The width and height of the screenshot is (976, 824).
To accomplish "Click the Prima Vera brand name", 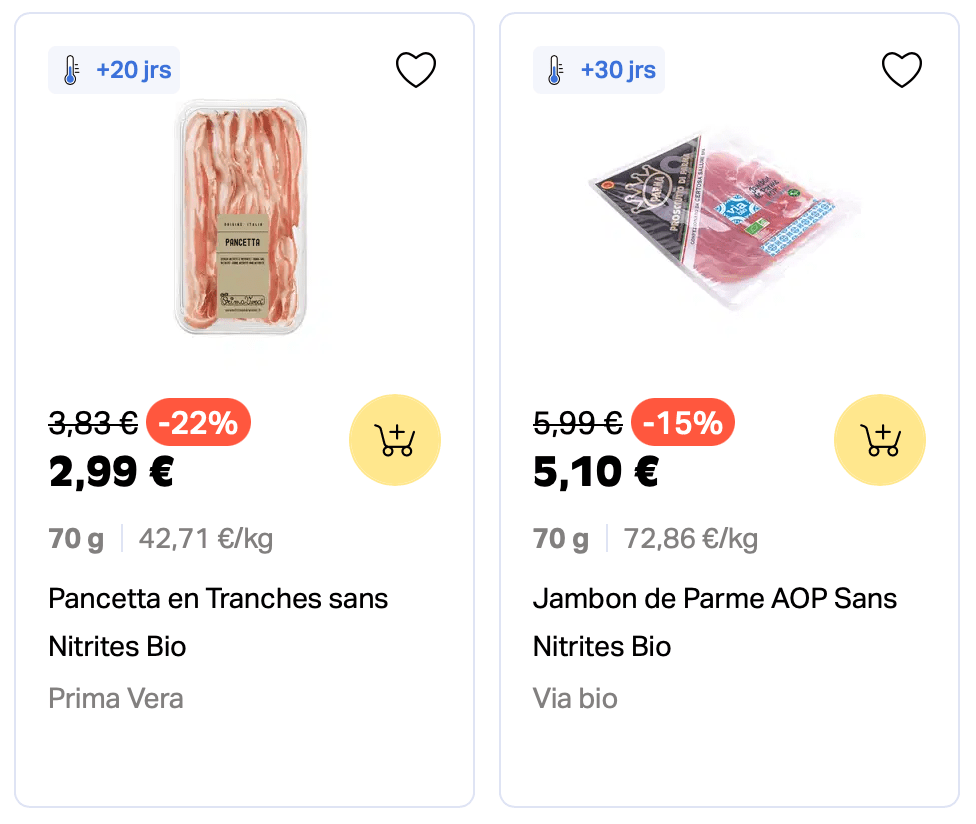I will tap(116, 697).
